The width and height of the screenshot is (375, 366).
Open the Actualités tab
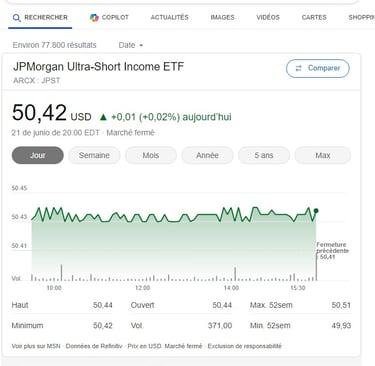169,17
